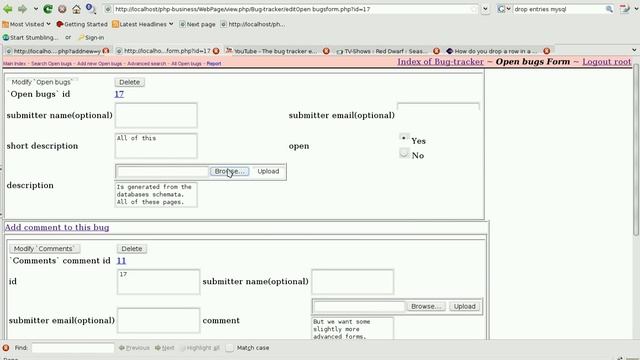Open the comment id 11 link
This screenshot has height=360, width=640.
(121, 260)
